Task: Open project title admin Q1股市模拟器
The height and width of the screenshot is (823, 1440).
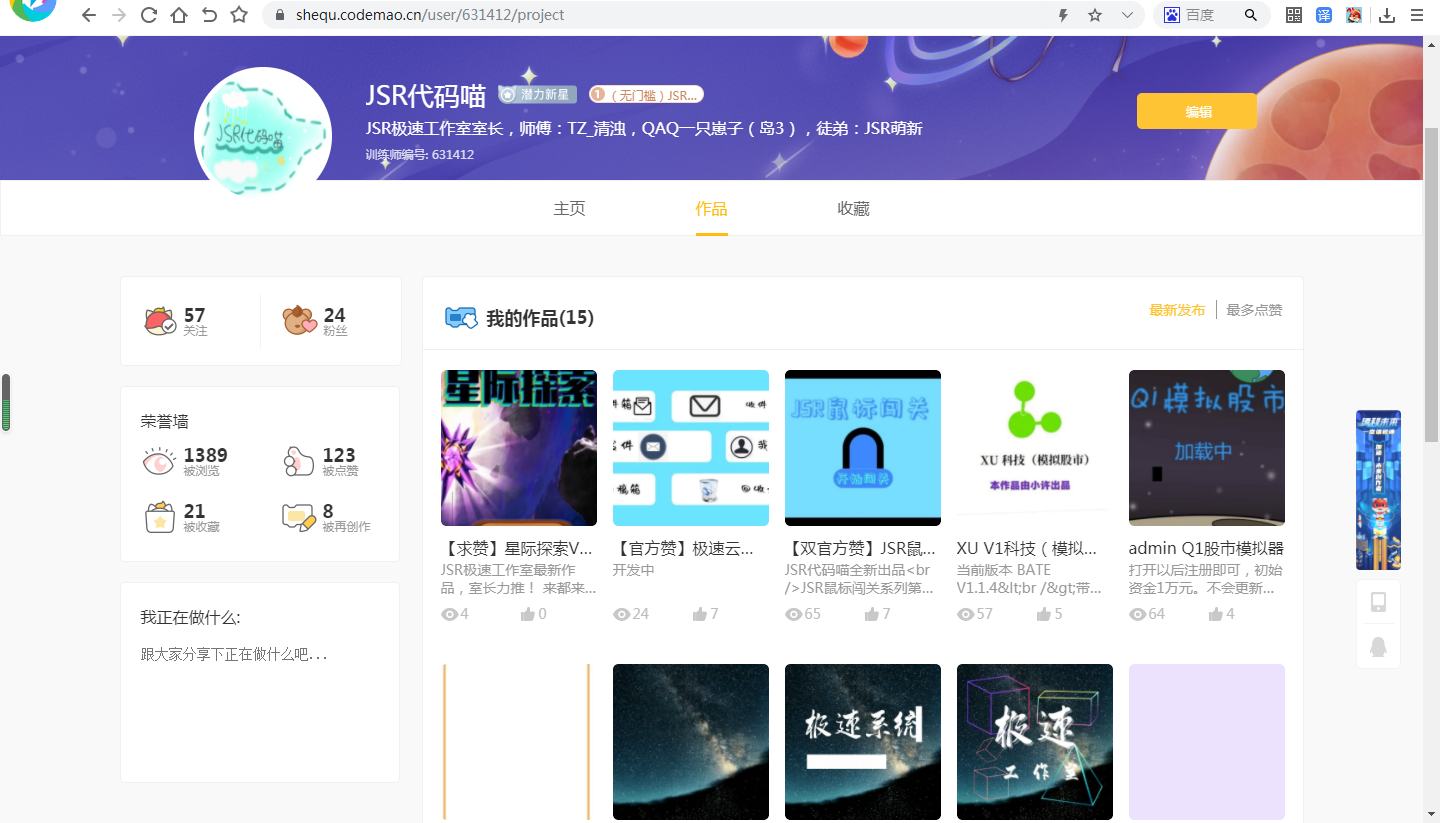Action: point(1206,548)
